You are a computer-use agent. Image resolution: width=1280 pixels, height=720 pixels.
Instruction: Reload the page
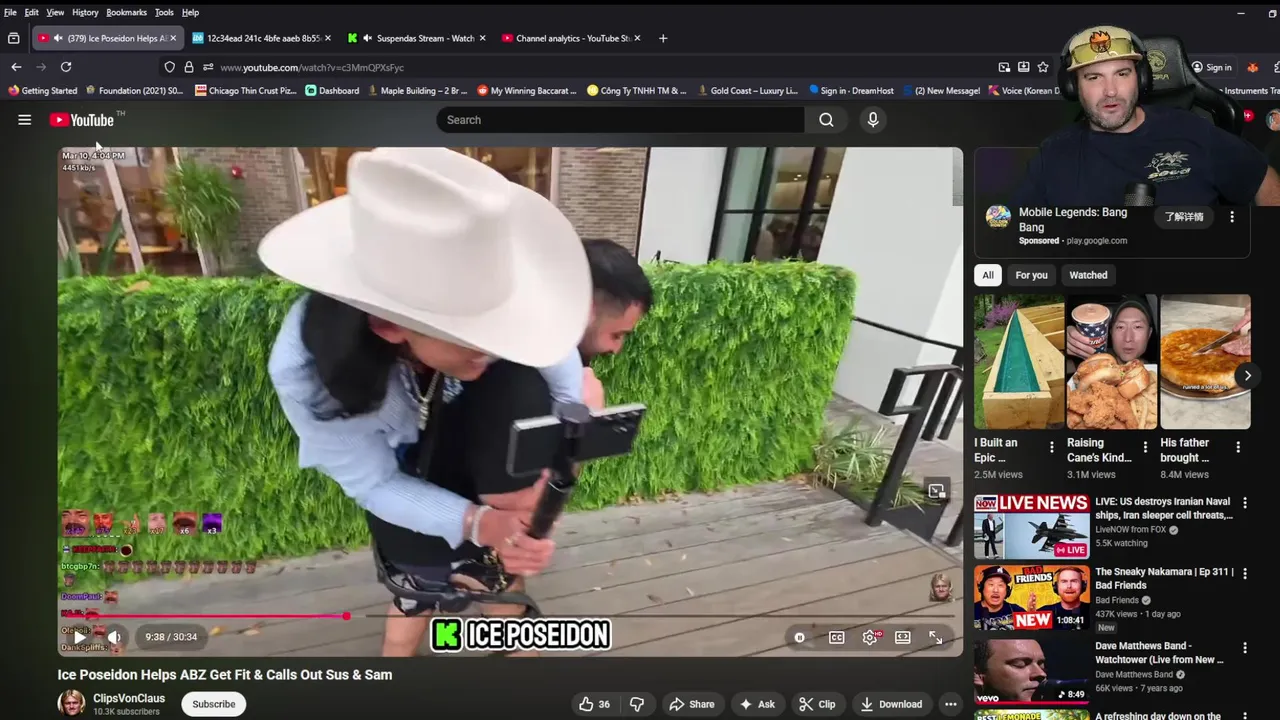point(66,67)
